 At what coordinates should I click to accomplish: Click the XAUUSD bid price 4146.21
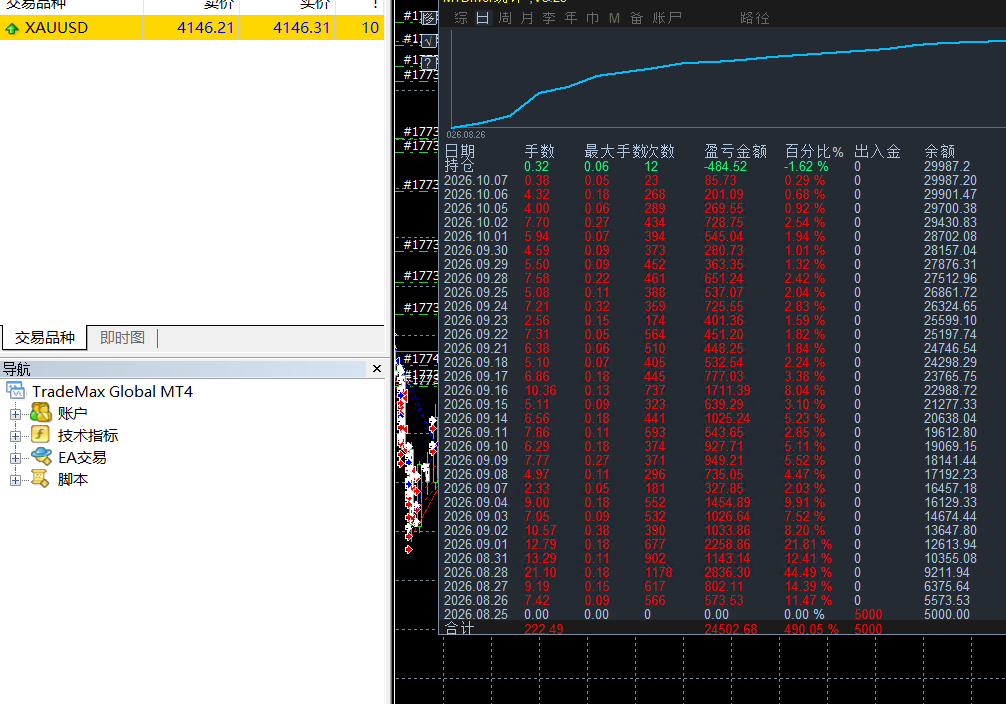pos(205,28)
